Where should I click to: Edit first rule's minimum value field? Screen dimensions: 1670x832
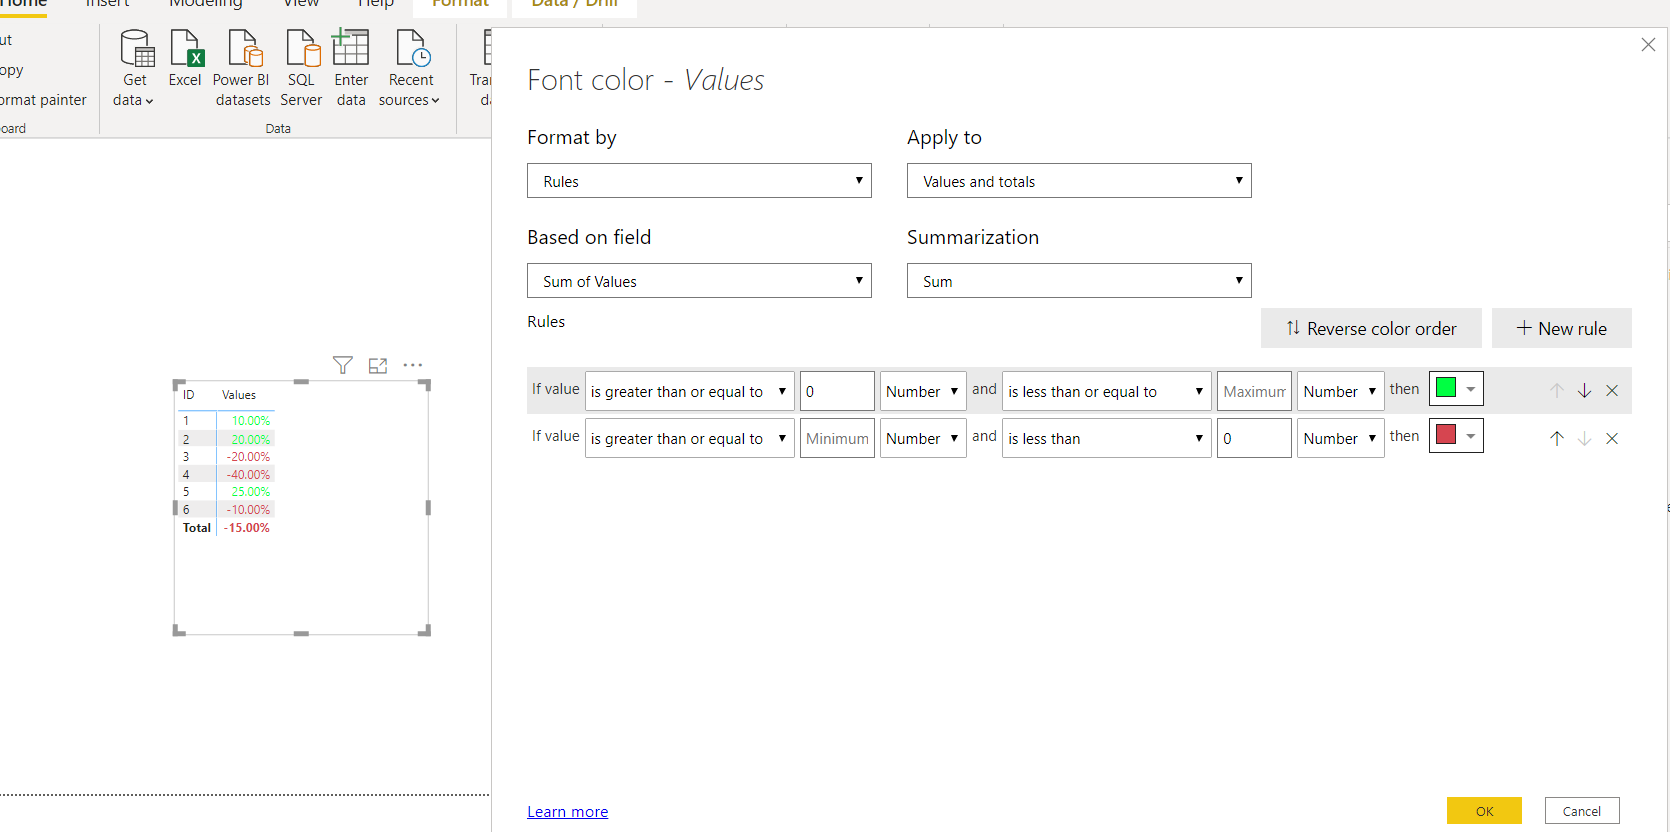(x=837, y=391)
